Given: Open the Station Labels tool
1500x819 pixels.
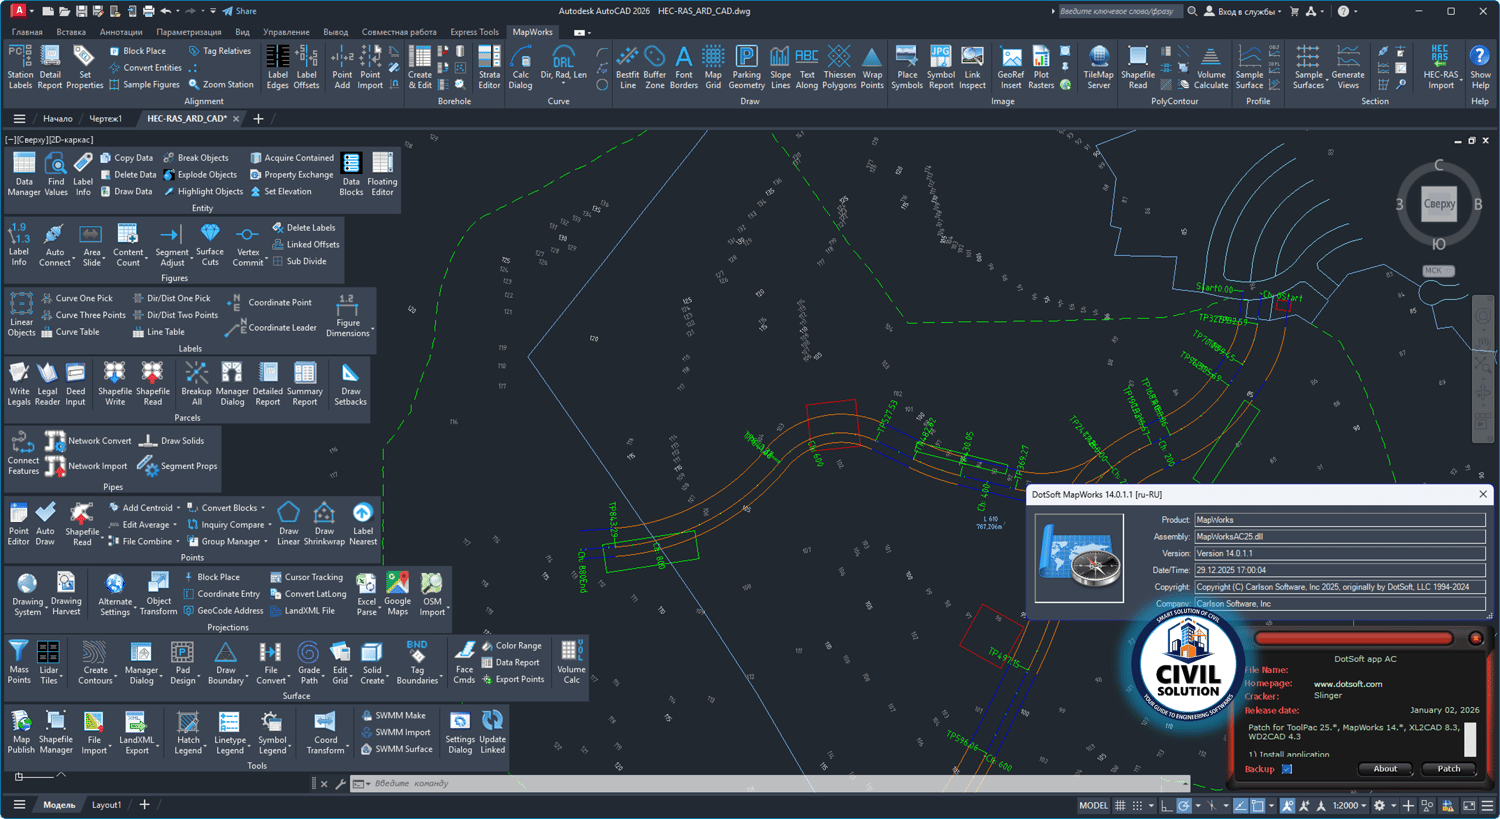Looking at the screenshot, I should click(x=20, y=67).
